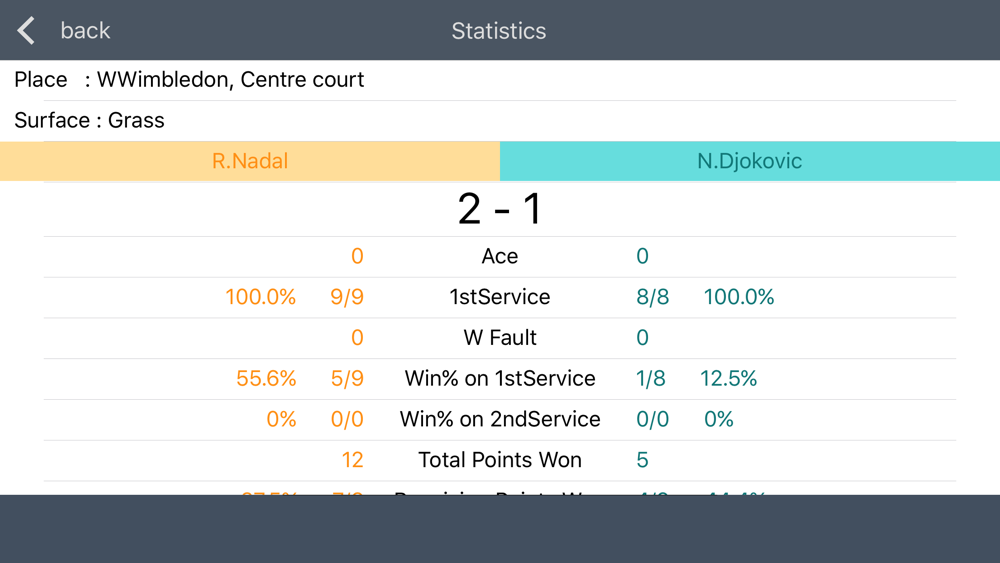Tap the Ace statistic row label

[x=500, y=256]
